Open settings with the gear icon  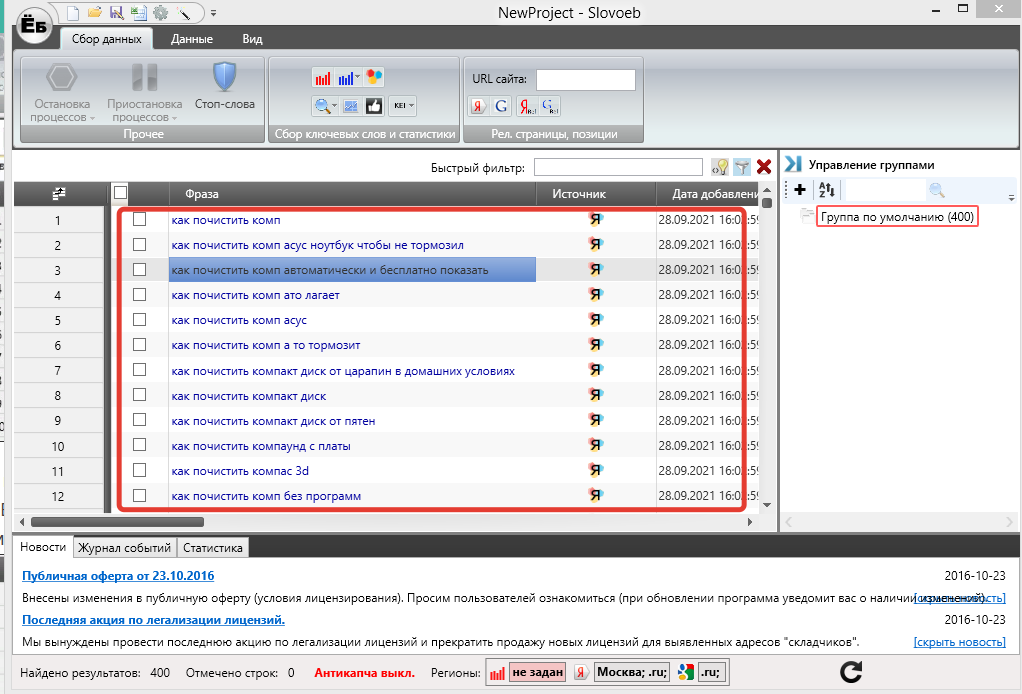point(160,13)
